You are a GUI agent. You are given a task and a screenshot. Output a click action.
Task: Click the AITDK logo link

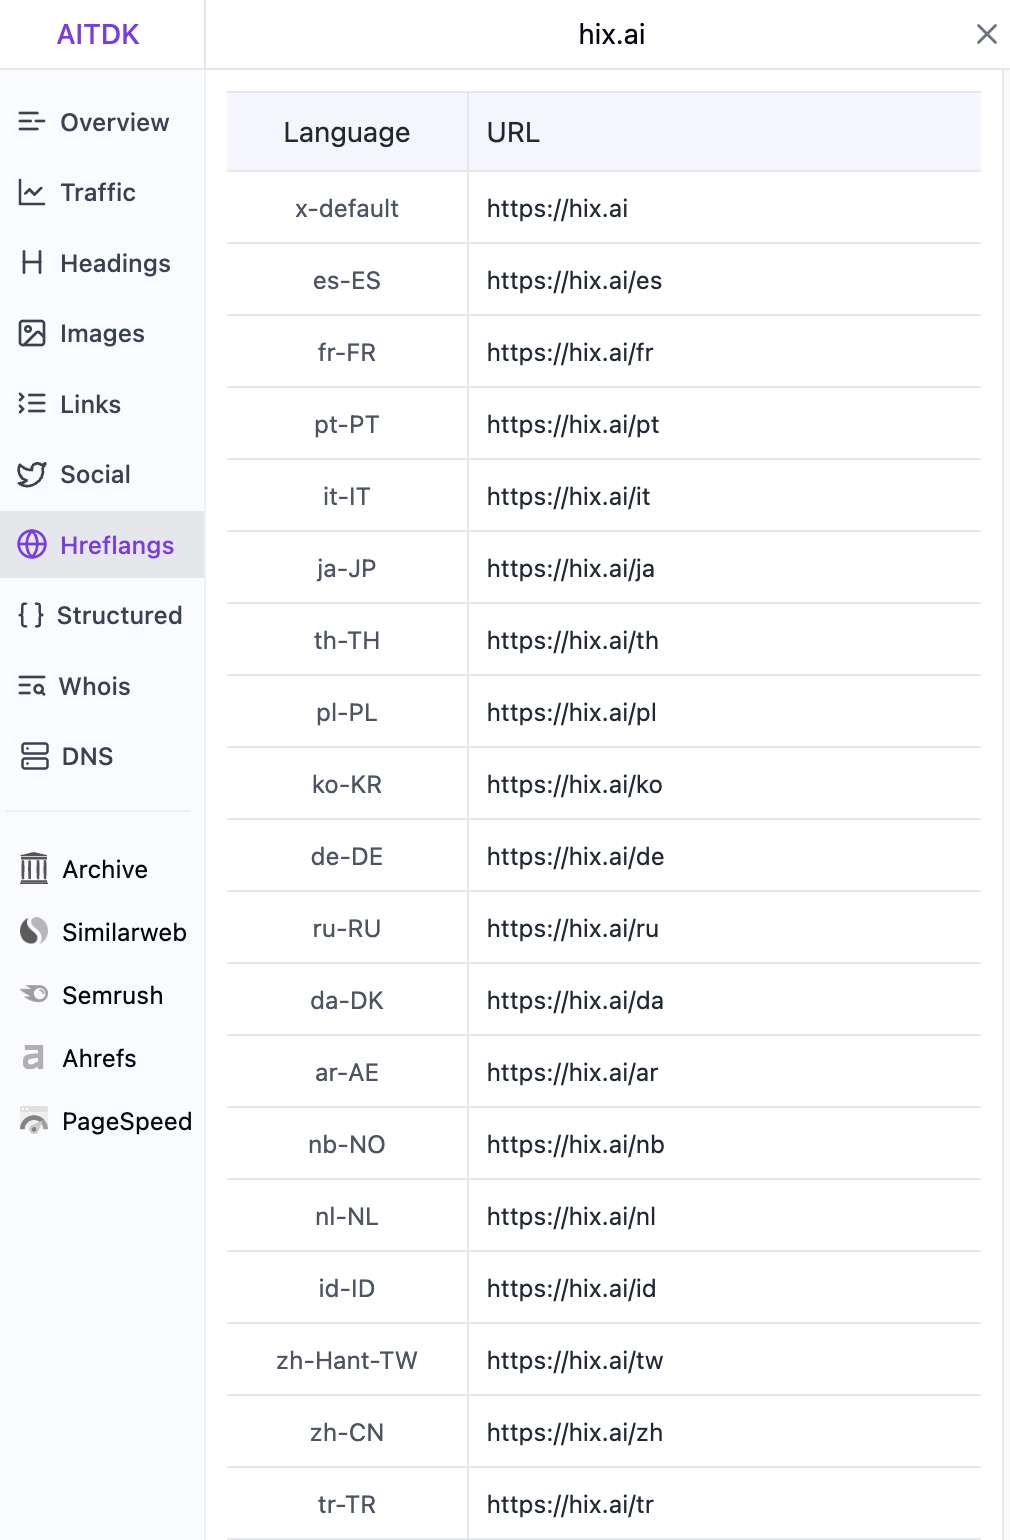98,34
